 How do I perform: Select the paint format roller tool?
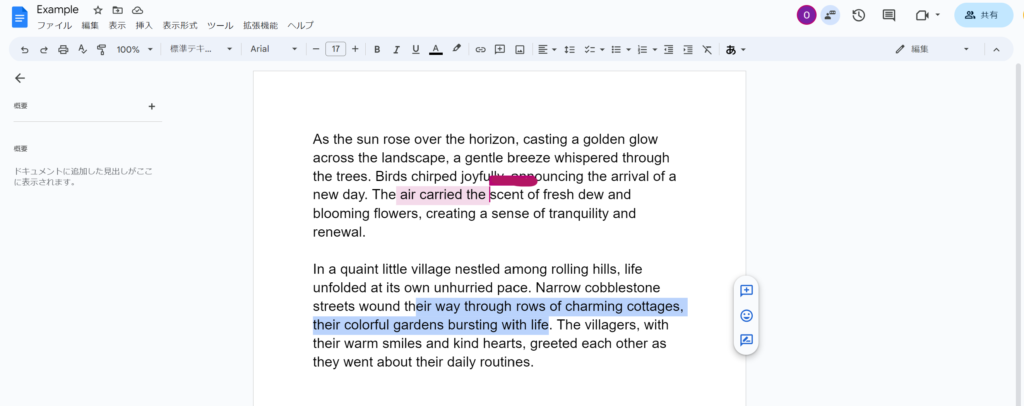tap(101, 49)
